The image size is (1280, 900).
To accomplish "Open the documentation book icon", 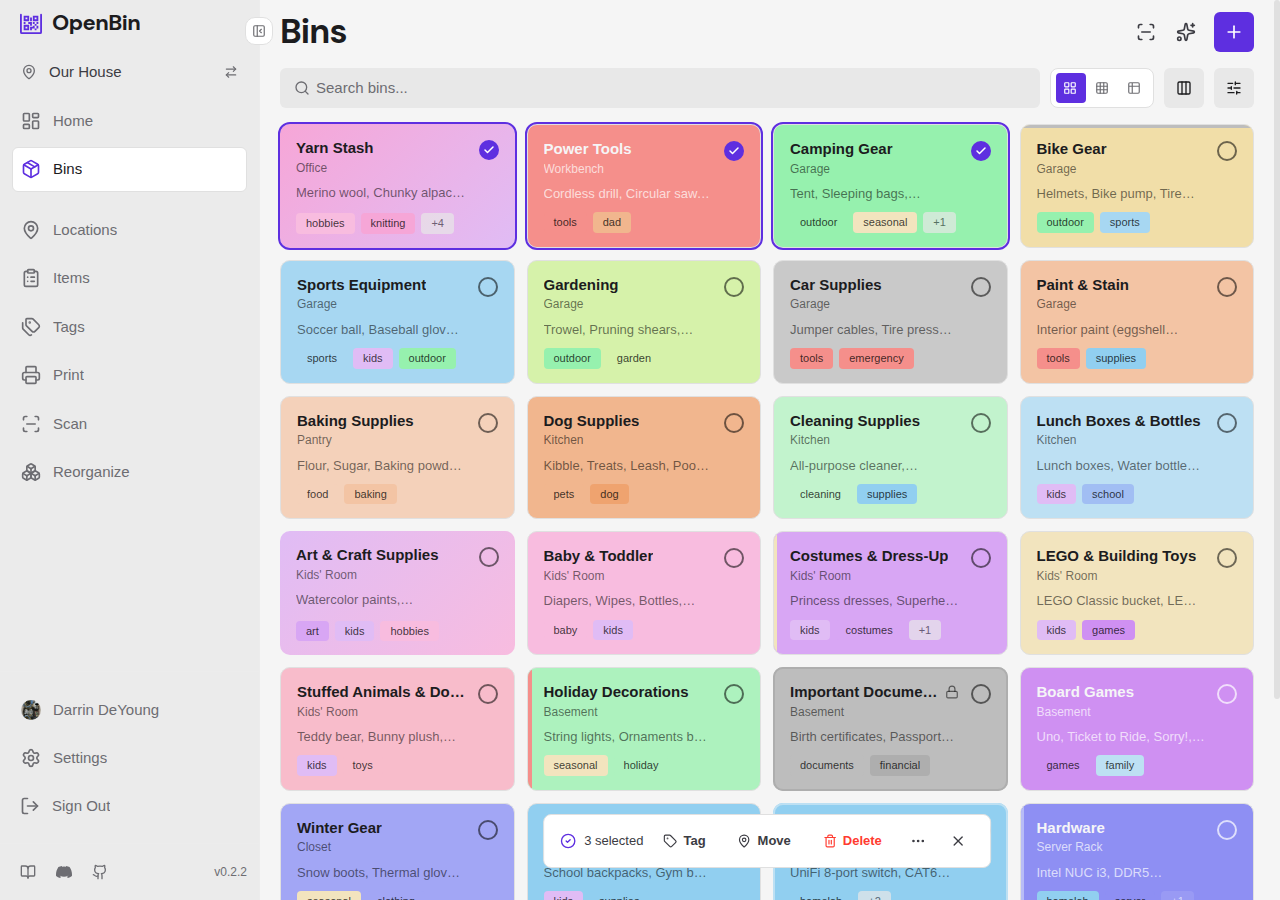I will 28,871.
